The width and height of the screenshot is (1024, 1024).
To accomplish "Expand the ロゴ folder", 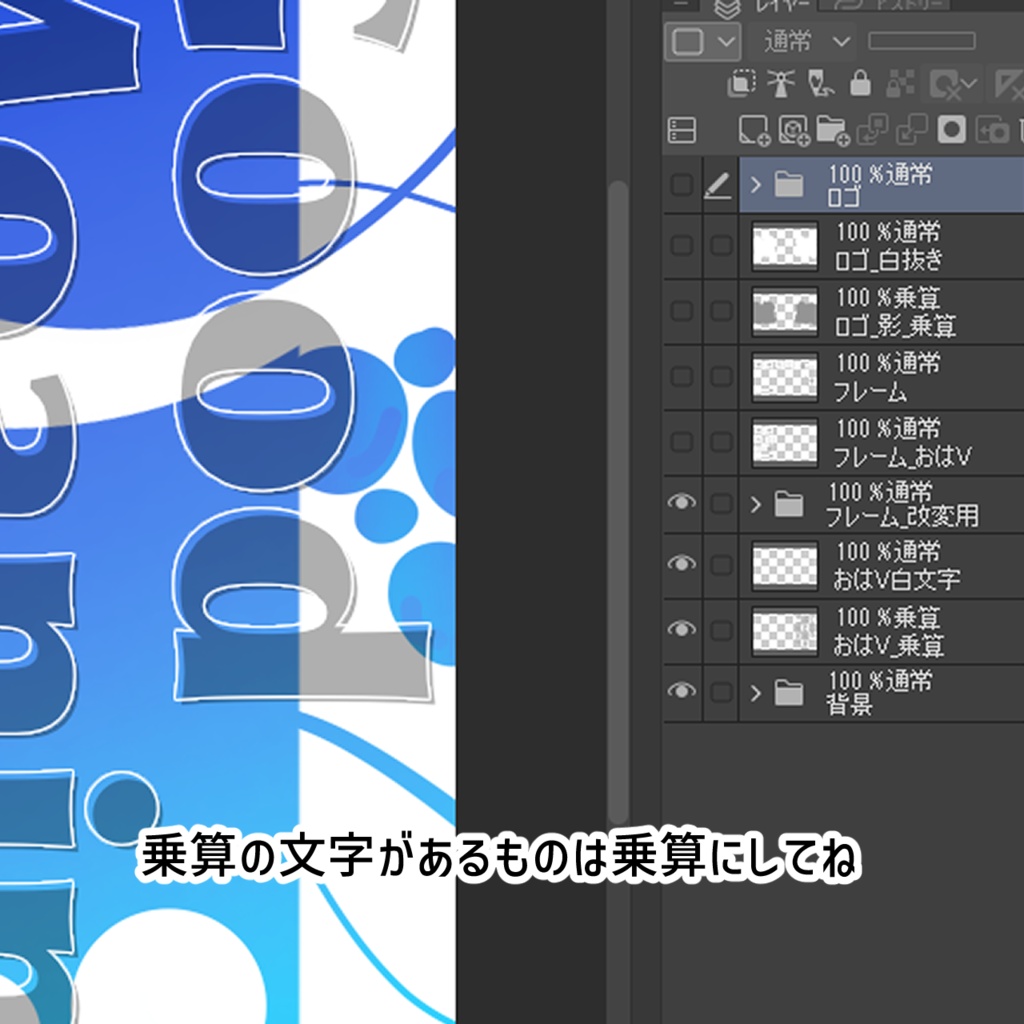I will (x=757, y=183).
